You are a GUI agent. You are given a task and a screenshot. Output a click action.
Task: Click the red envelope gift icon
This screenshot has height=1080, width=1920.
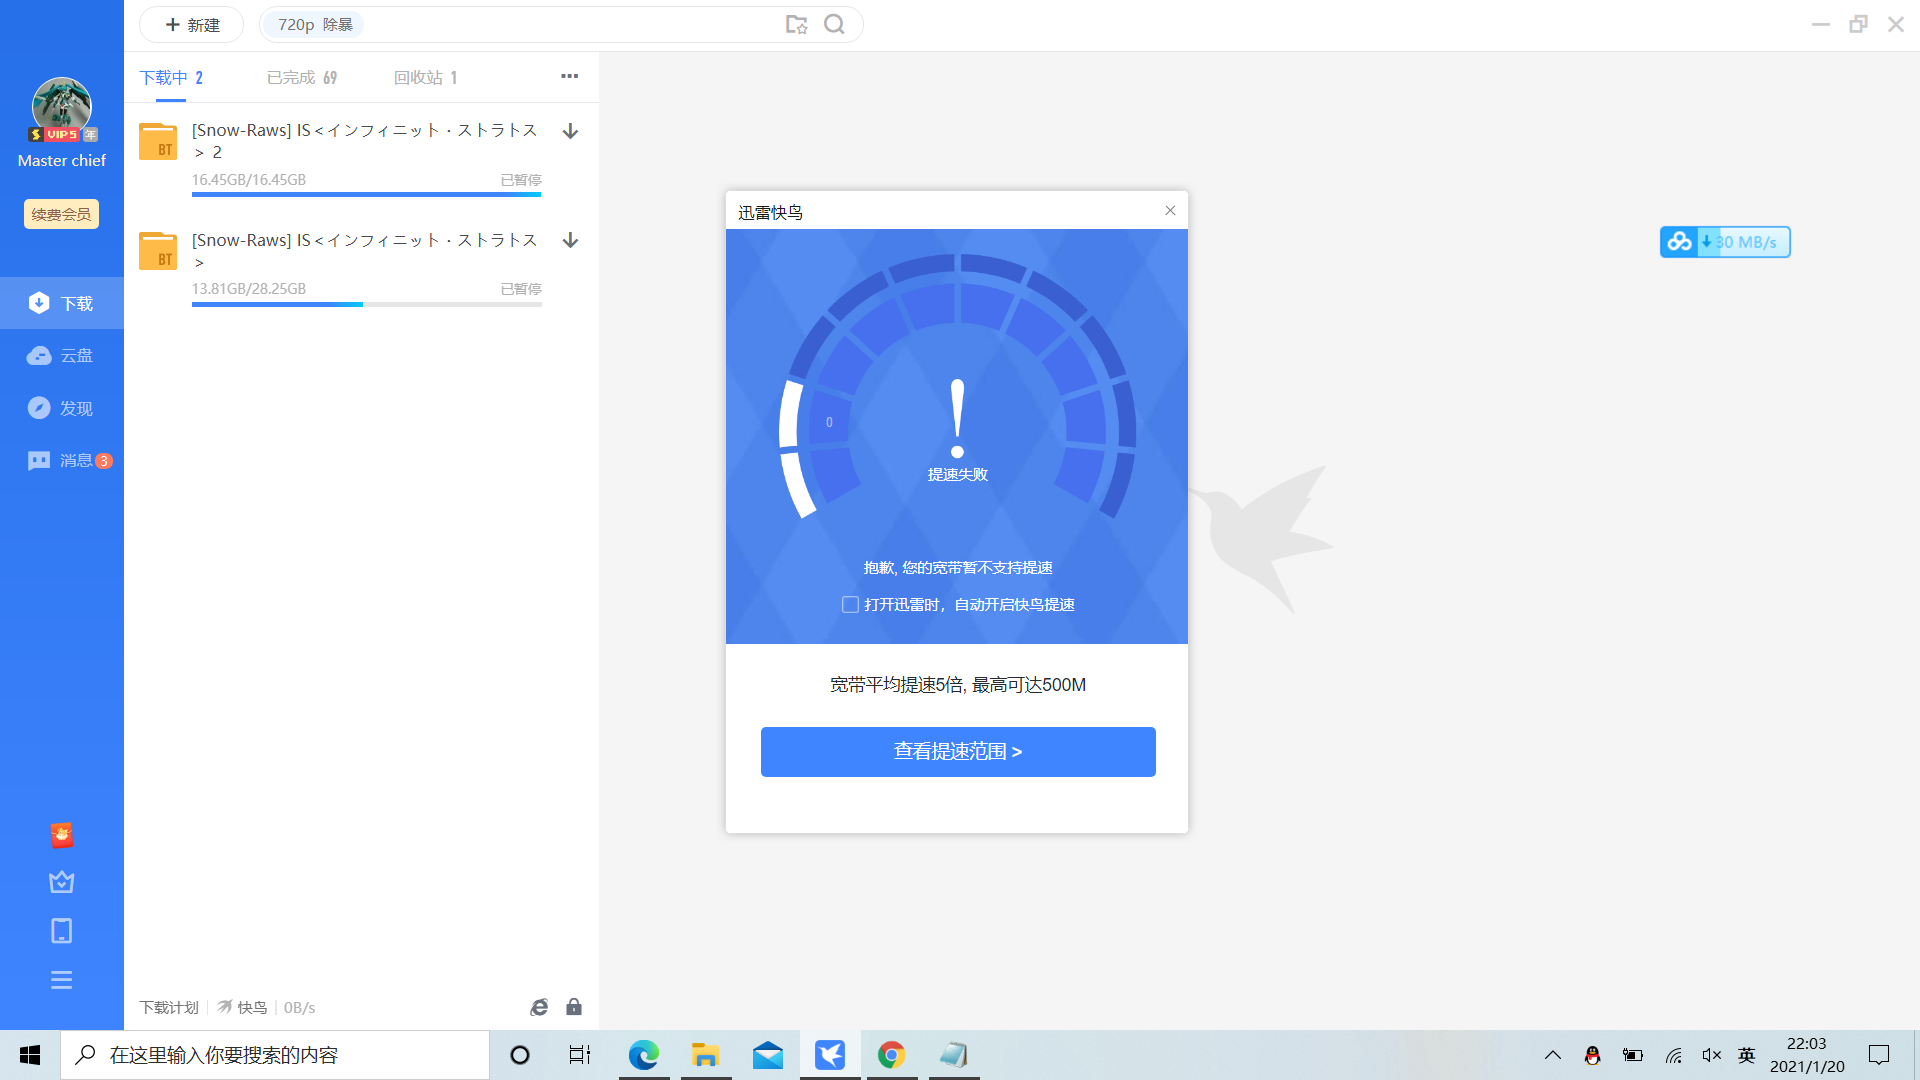pos(62,835)
